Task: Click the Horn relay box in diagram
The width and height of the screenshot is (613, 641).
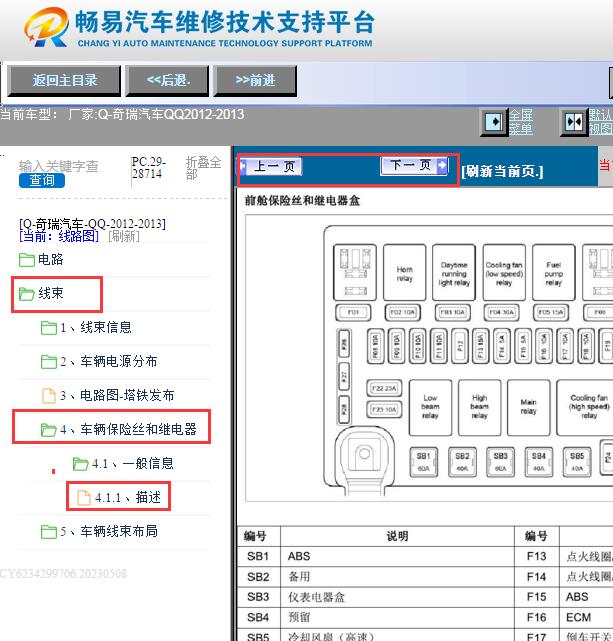Action: point(405,273)
